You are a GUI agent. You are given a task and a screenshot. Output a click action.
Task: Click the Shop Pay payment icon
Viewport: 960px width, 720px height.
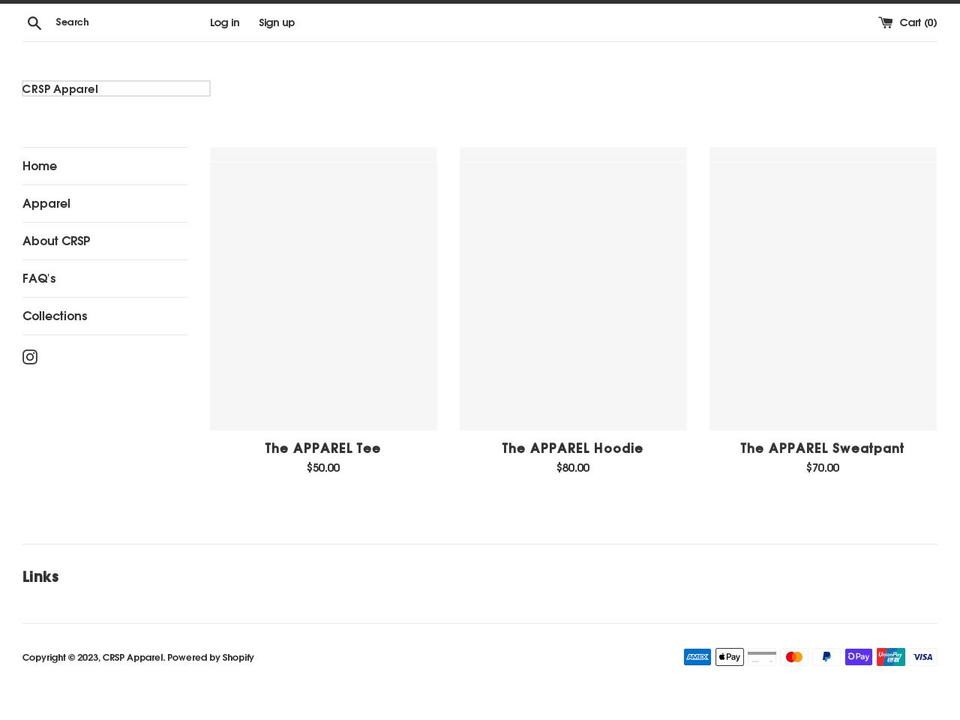coord(858,657)
